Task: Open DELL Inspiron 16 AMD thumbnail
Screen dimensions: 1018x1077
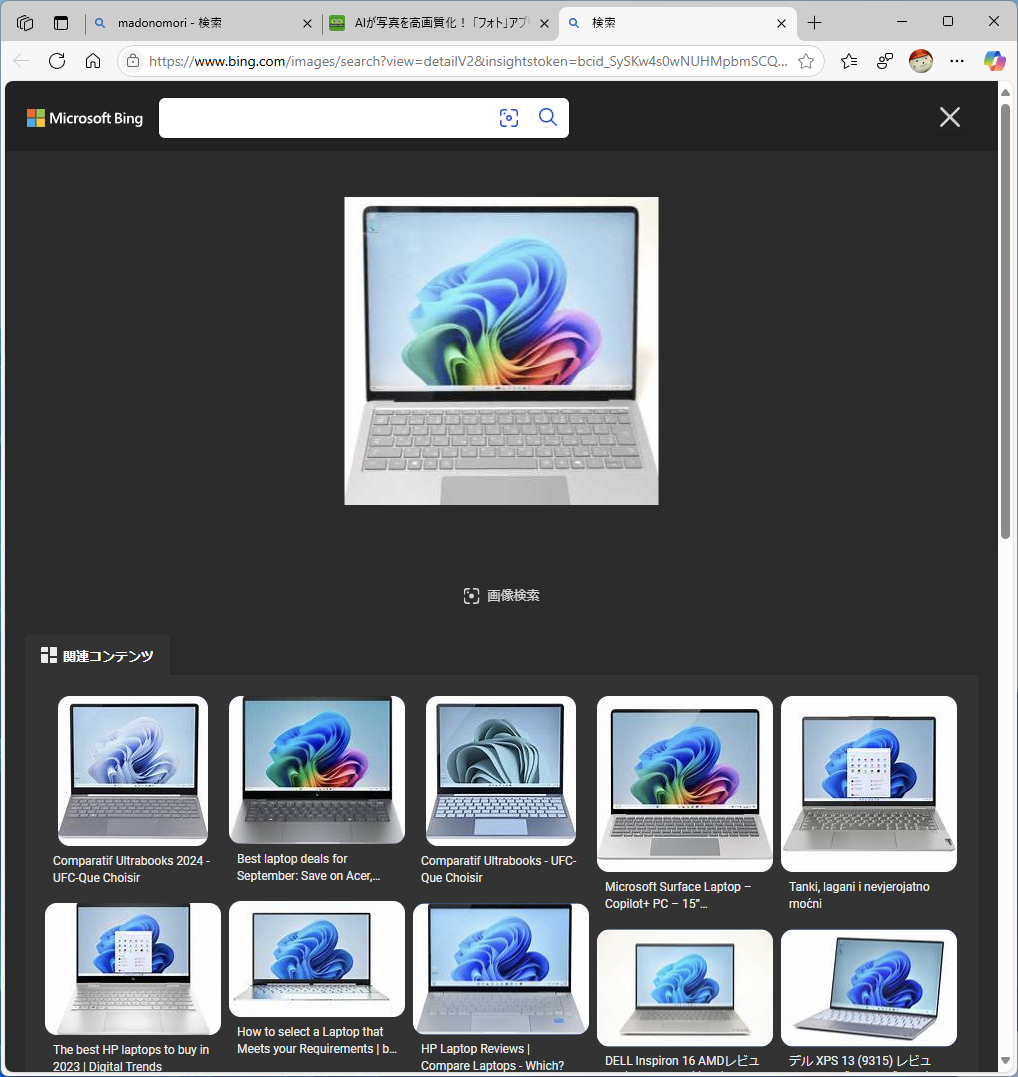Action: [685, 988]
